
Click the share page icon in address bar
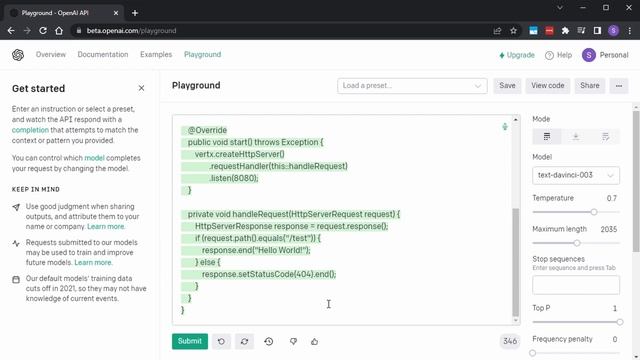[x=497, y=31]
